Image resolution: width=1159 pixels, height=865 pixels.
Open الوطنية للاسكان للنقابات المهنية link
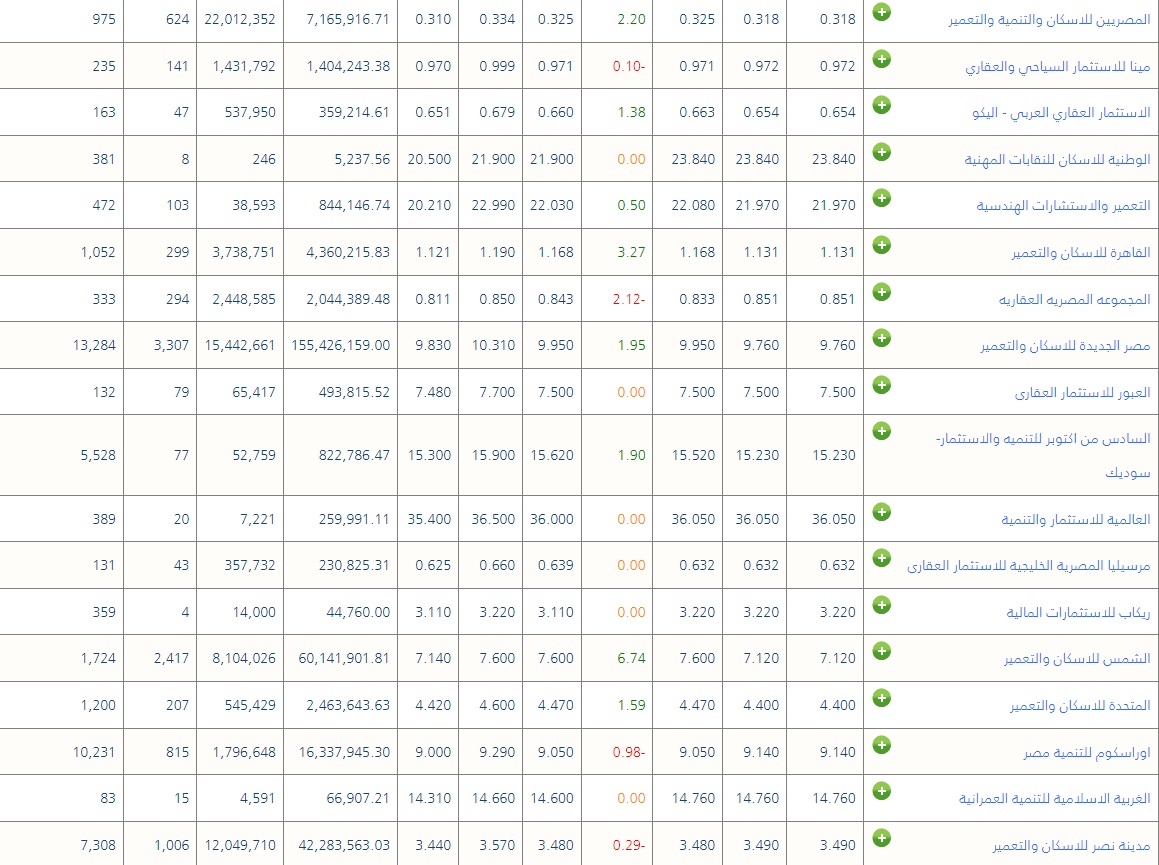[x=1058, y=160]
